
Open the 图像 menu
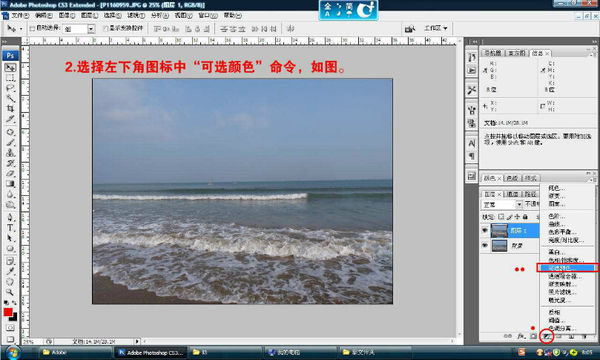pyautogui.click(x=67, y=16)
